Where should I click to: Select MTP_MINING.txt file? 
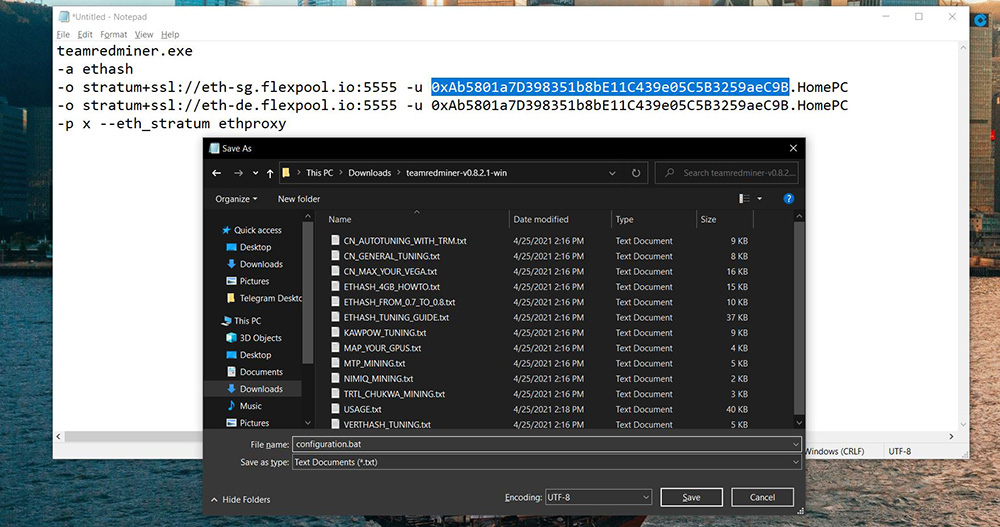(374, 364)
